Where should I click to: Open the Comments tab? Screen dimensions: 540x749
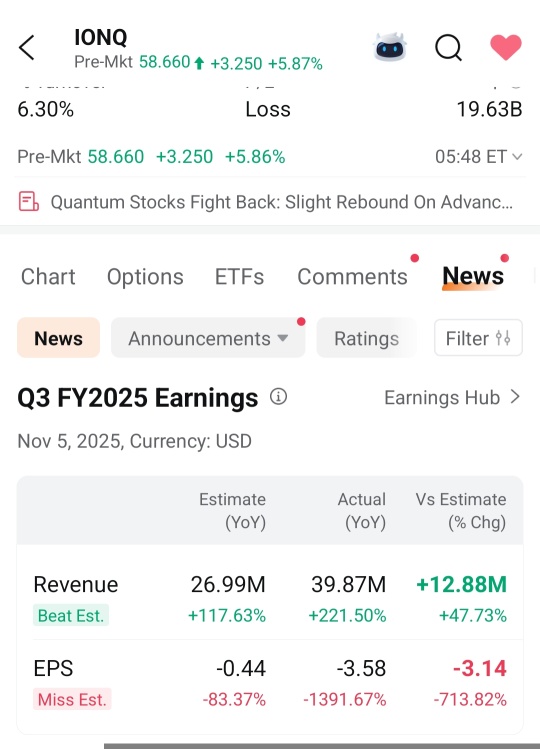(352, 277)
